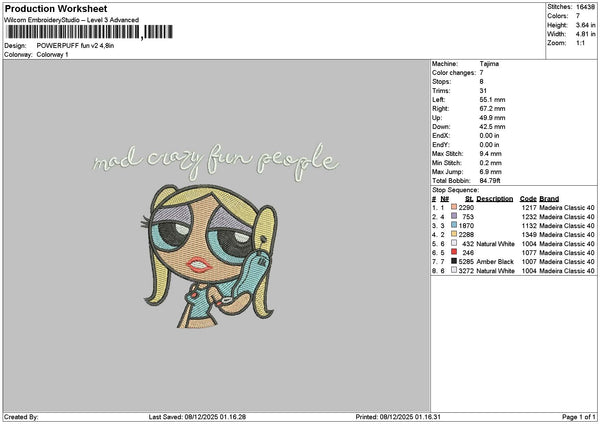Click the Max Stitch value 9.4 mm
Viewport: 600px width, 424px height.
click(491, 154)
